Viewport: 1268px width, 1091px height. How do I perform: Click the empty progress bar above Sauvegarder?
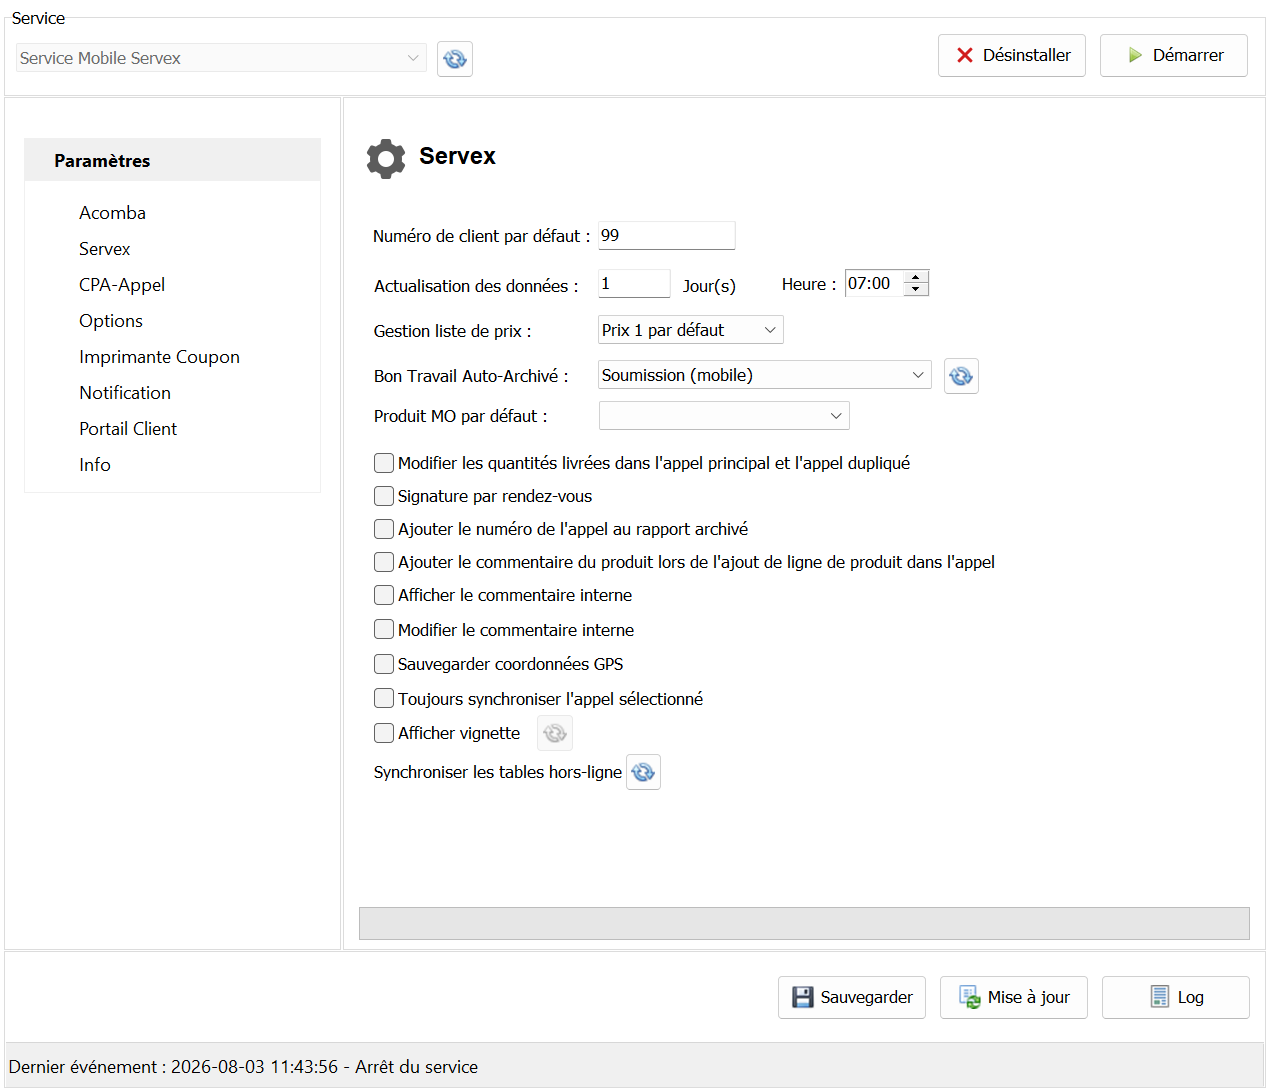(x=804, y=923)
